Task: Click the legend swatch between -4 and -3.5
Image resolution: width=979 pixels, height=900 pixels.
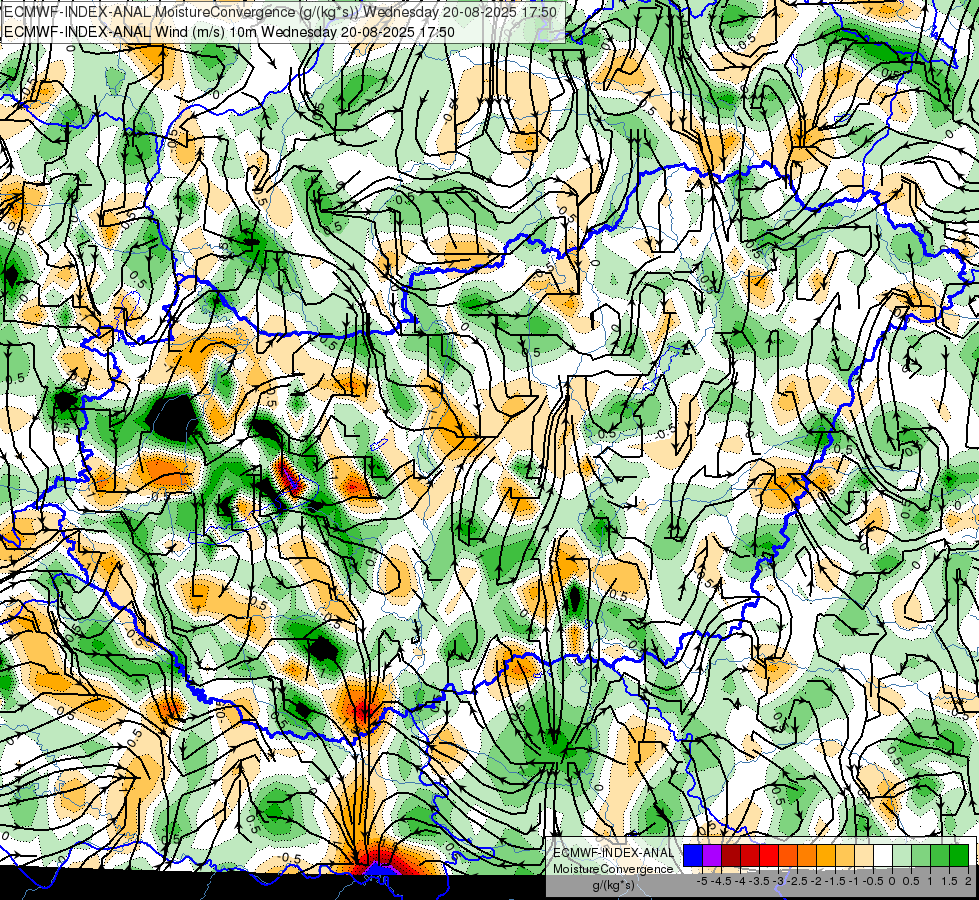Action: tap(750, 856)
